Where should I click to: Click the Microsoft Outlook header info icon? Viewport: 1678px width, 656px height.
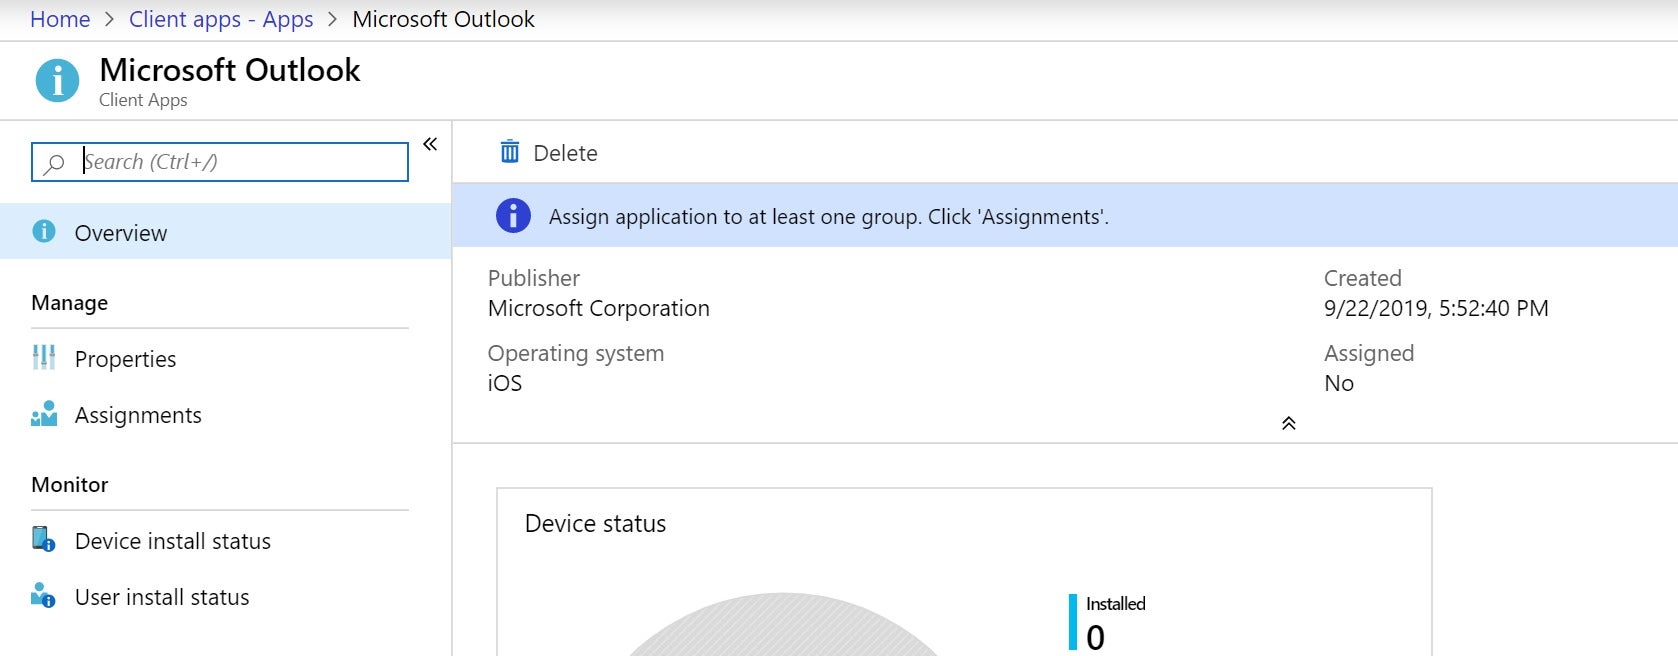click(x=57, y=80)
